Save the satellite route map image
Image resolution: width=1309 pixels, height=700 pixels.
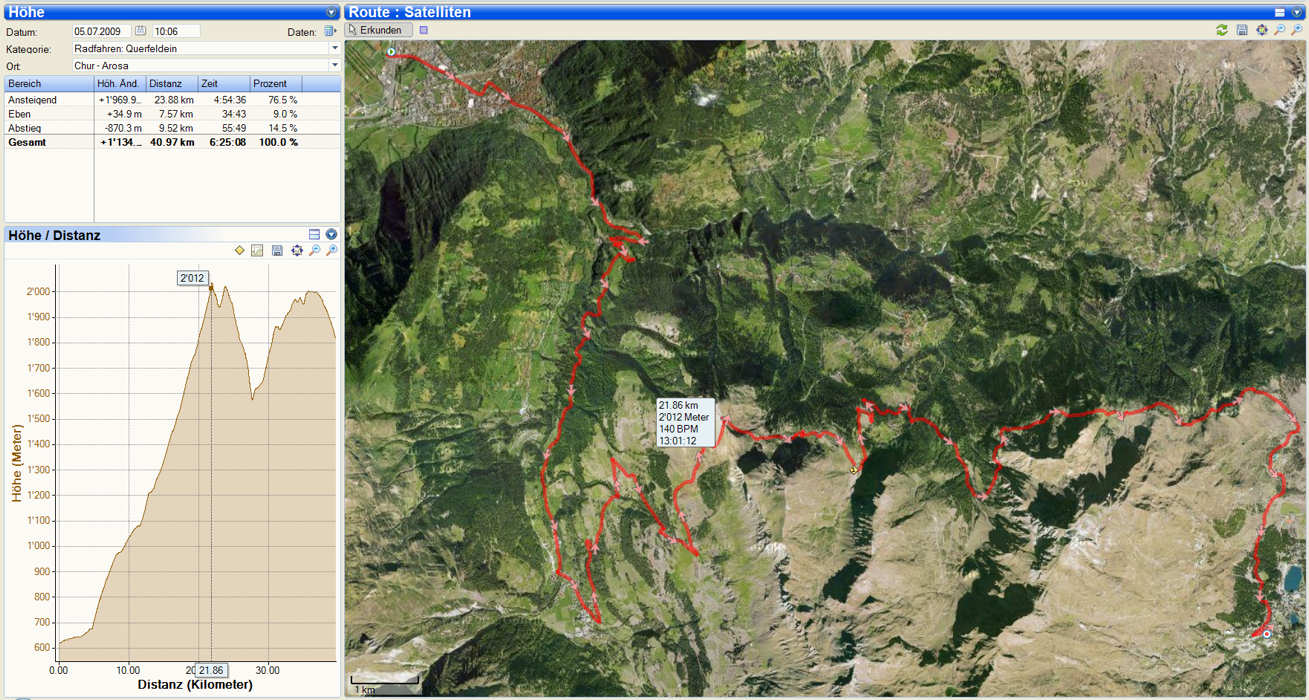(1242, 30)
